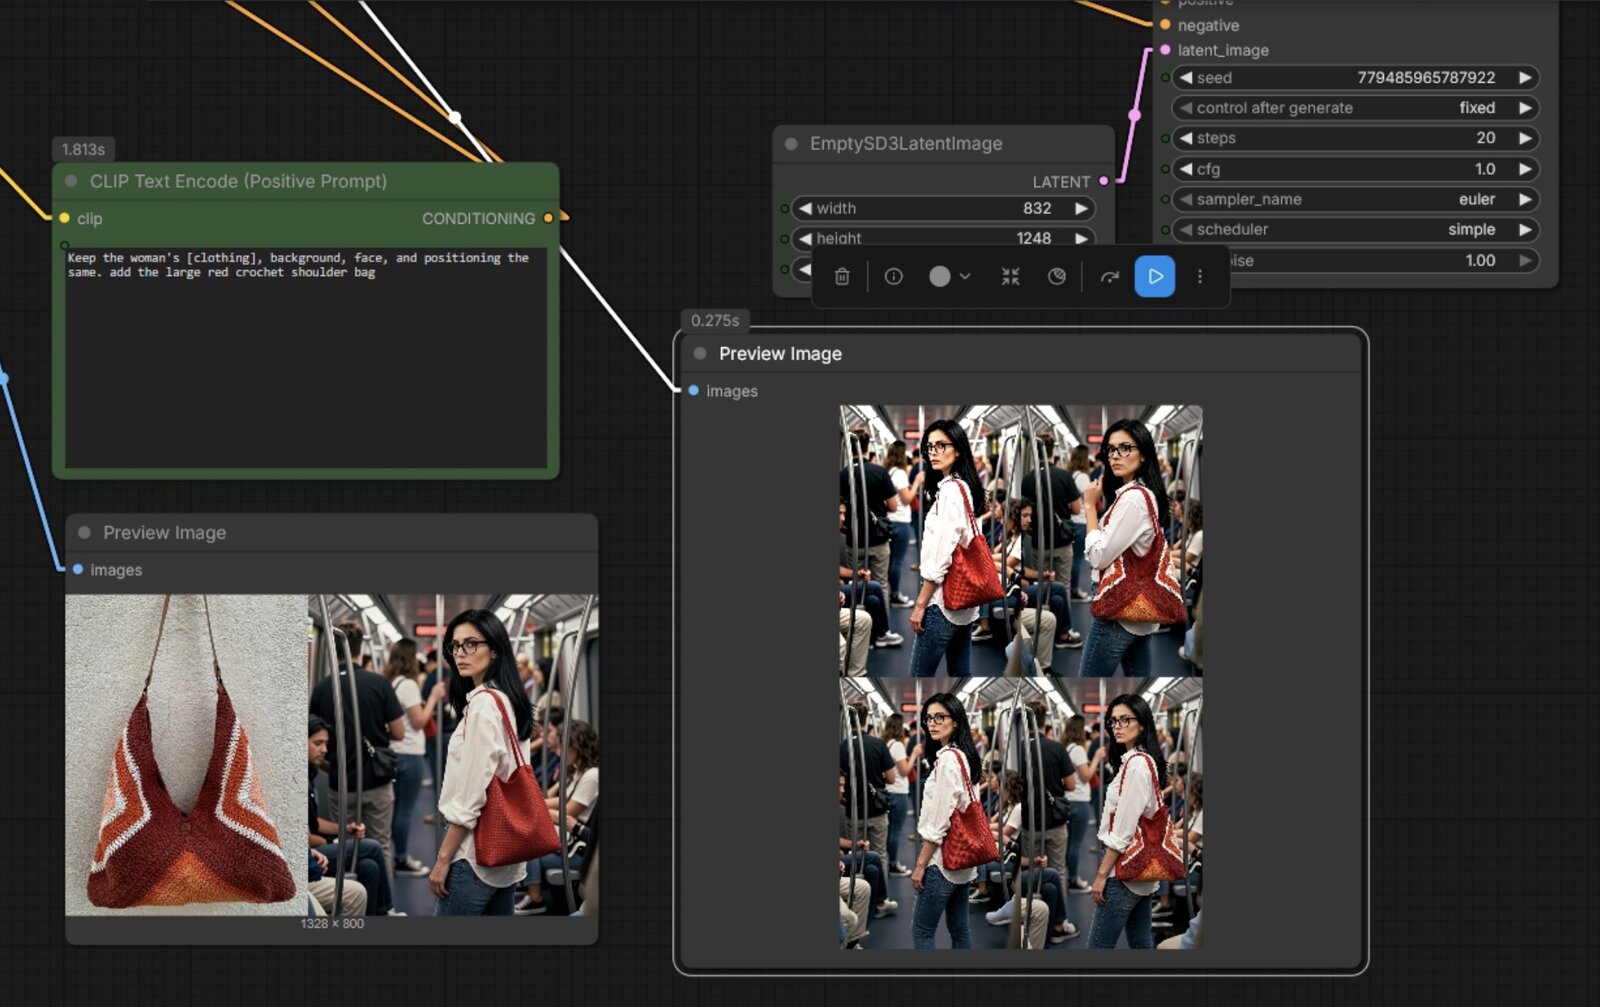The width and height of the screenshot is (1600, 1007).
Task: Open node info from the floating toolbar
Action: [894, 277]
